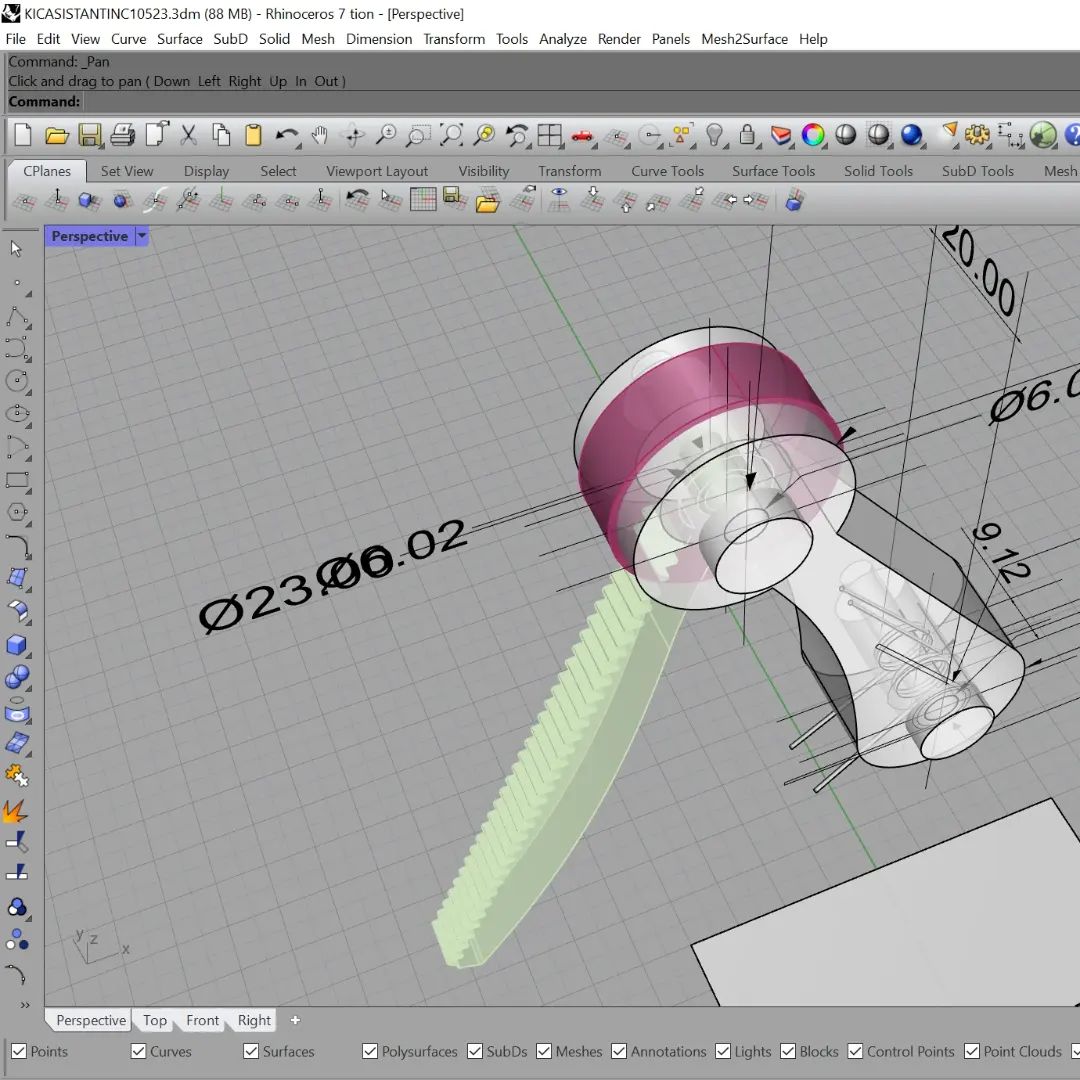1080x1080 pixels.
Task: Open the Mesh2Surface menu
Action: (x=744, y=39)
